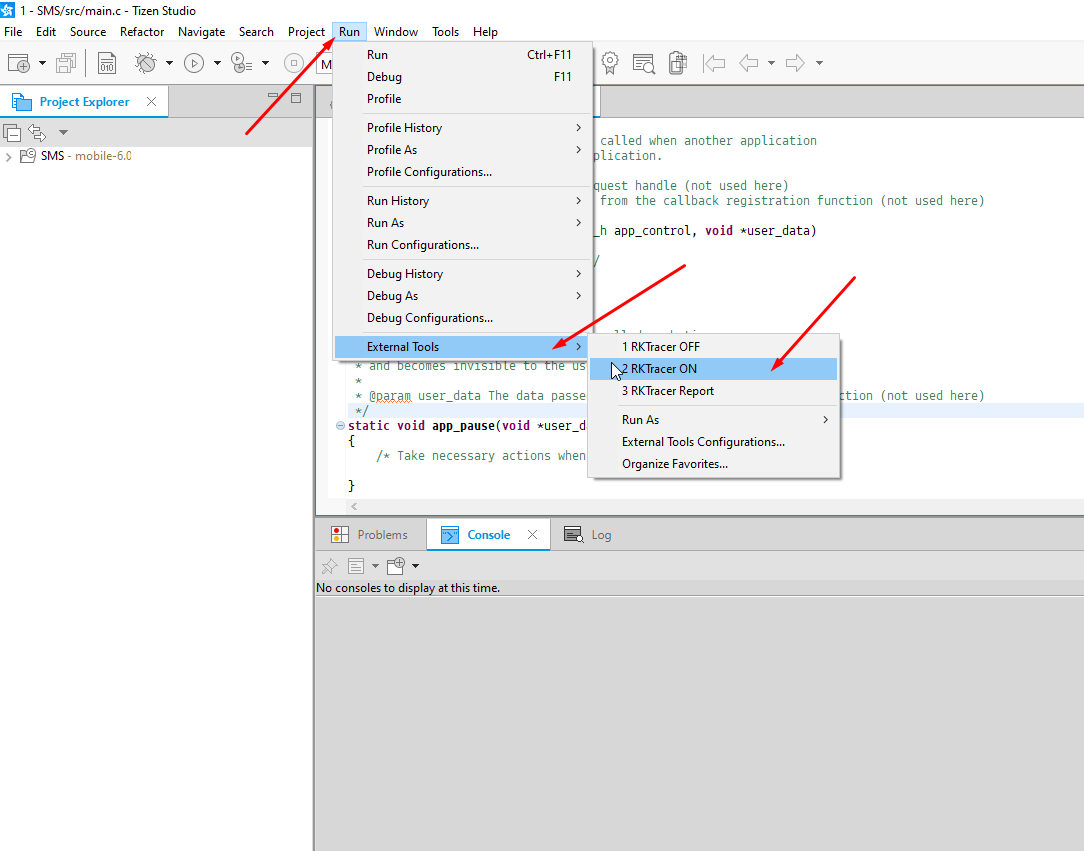Open External Tools Configurations...
The image size is (1084, 851).
pyautogui.click(x=703, y=442)
